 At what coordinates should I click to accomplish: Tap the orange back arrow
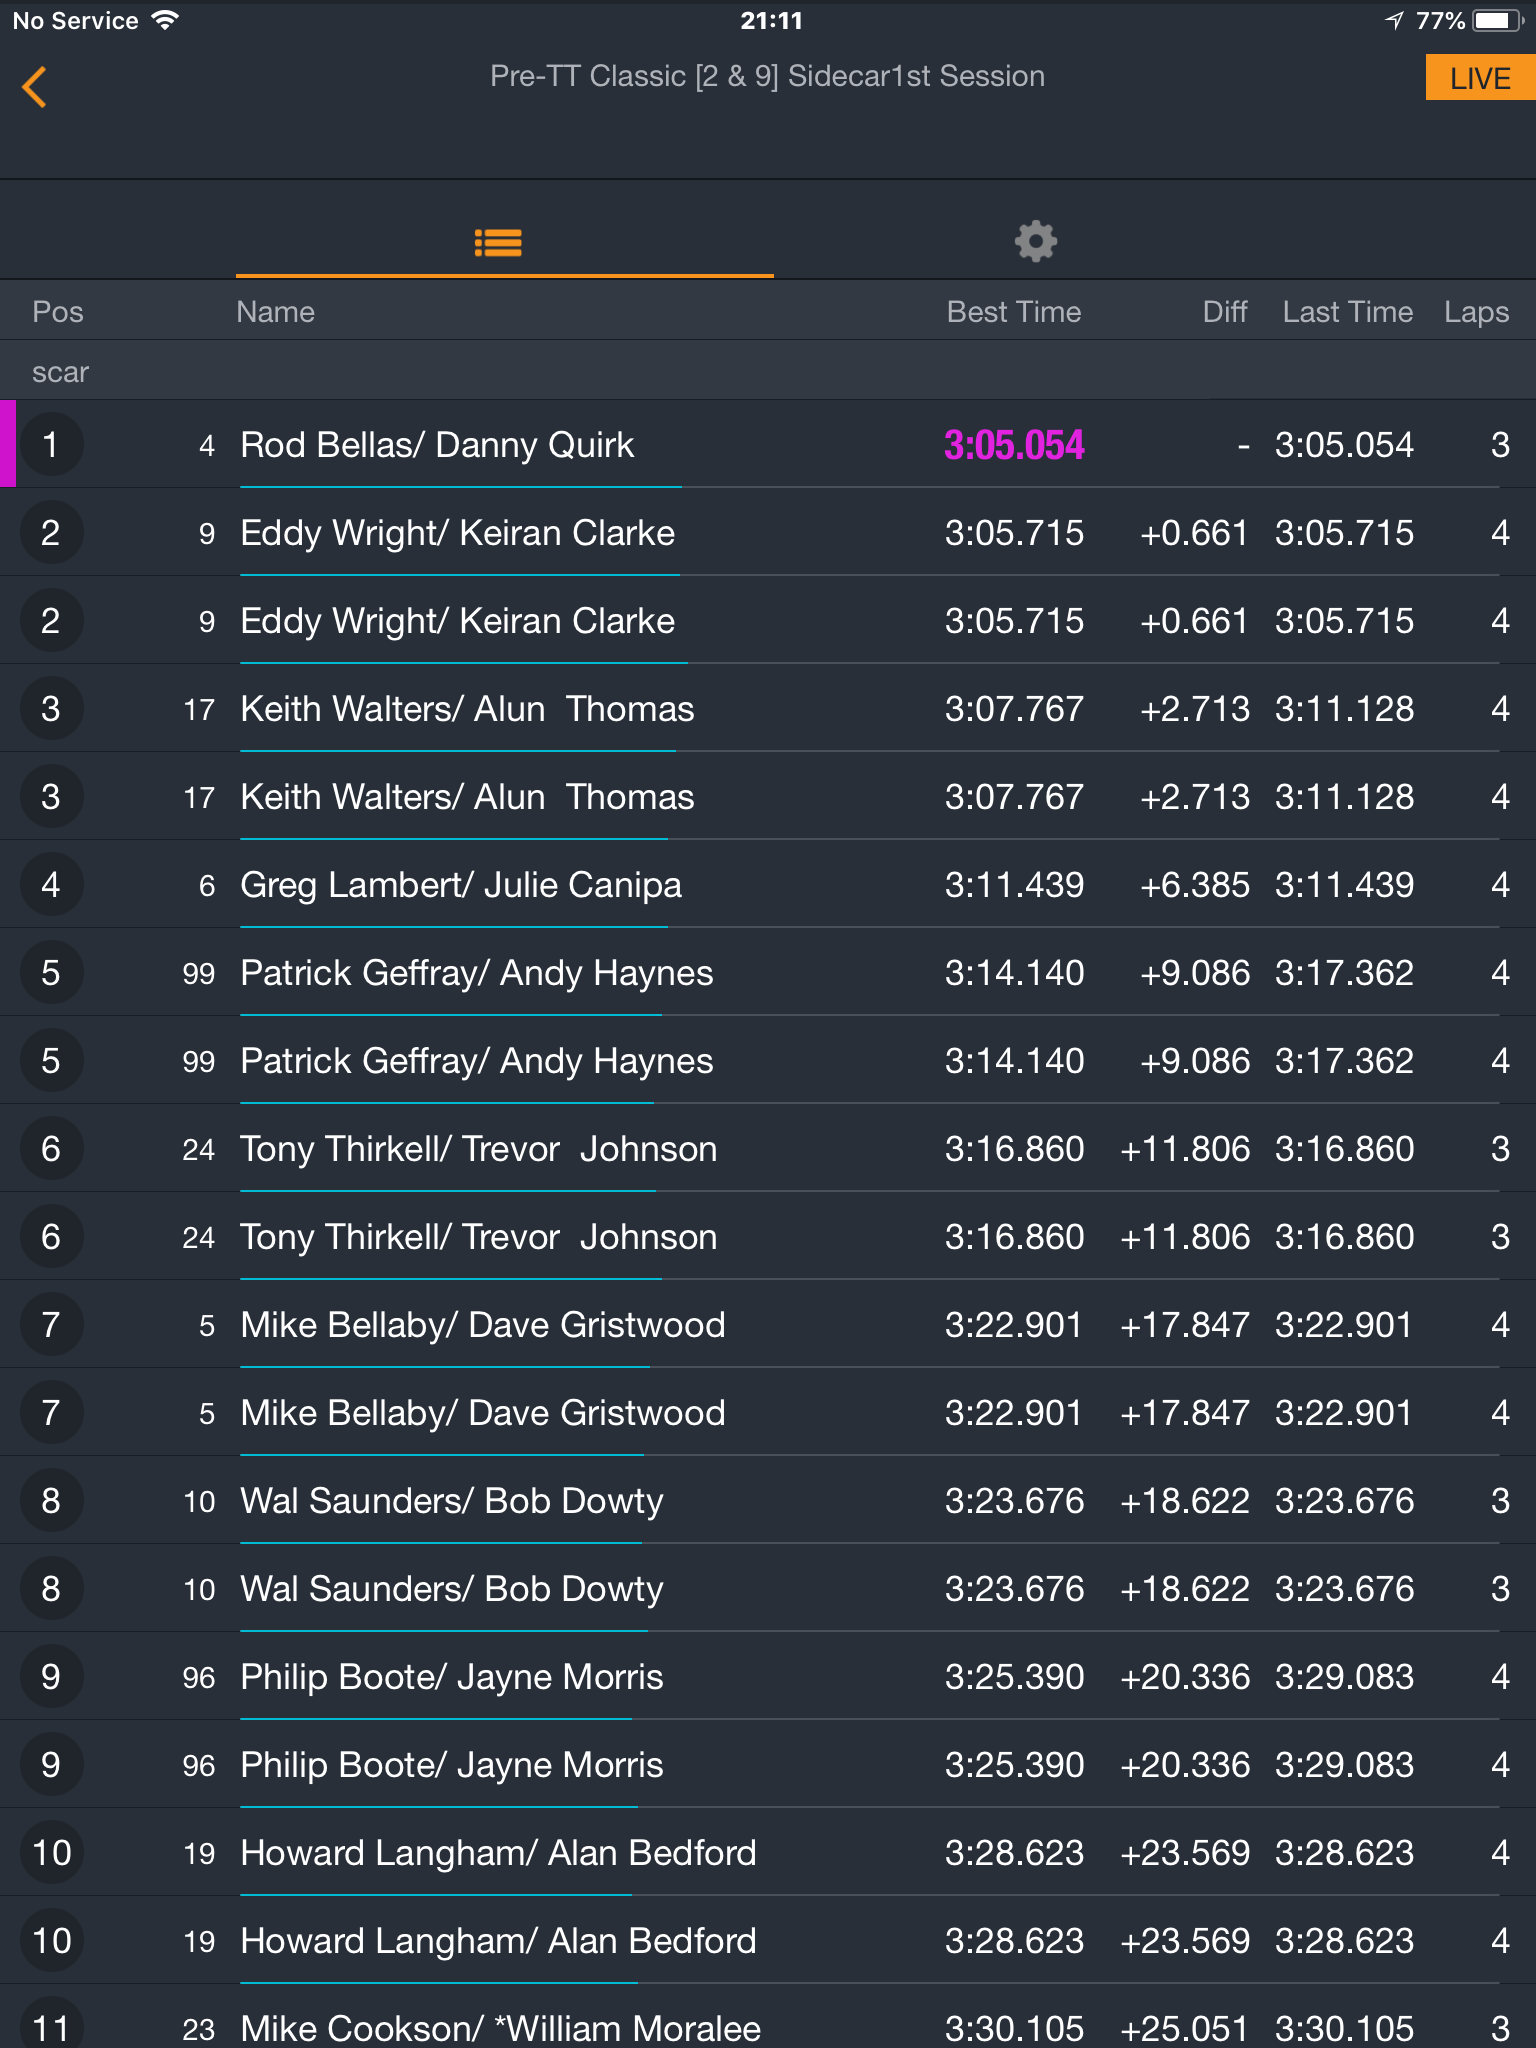[35, 87]
